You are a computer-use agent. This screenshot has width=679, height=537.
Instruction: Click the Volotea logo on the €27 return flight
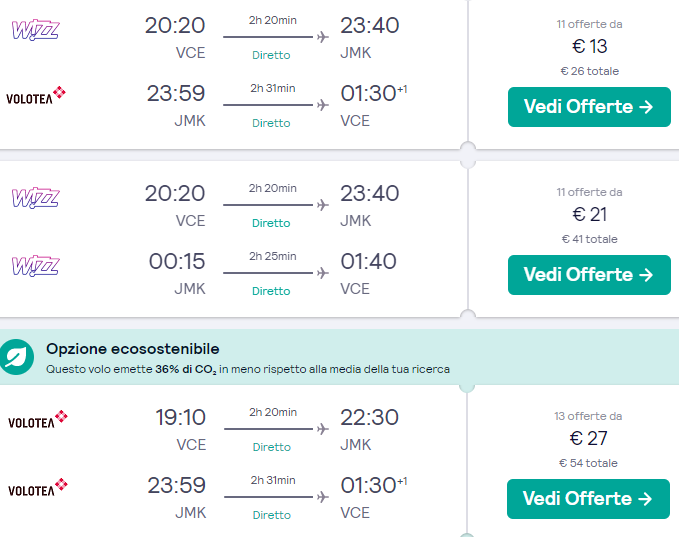coord(37,488)
